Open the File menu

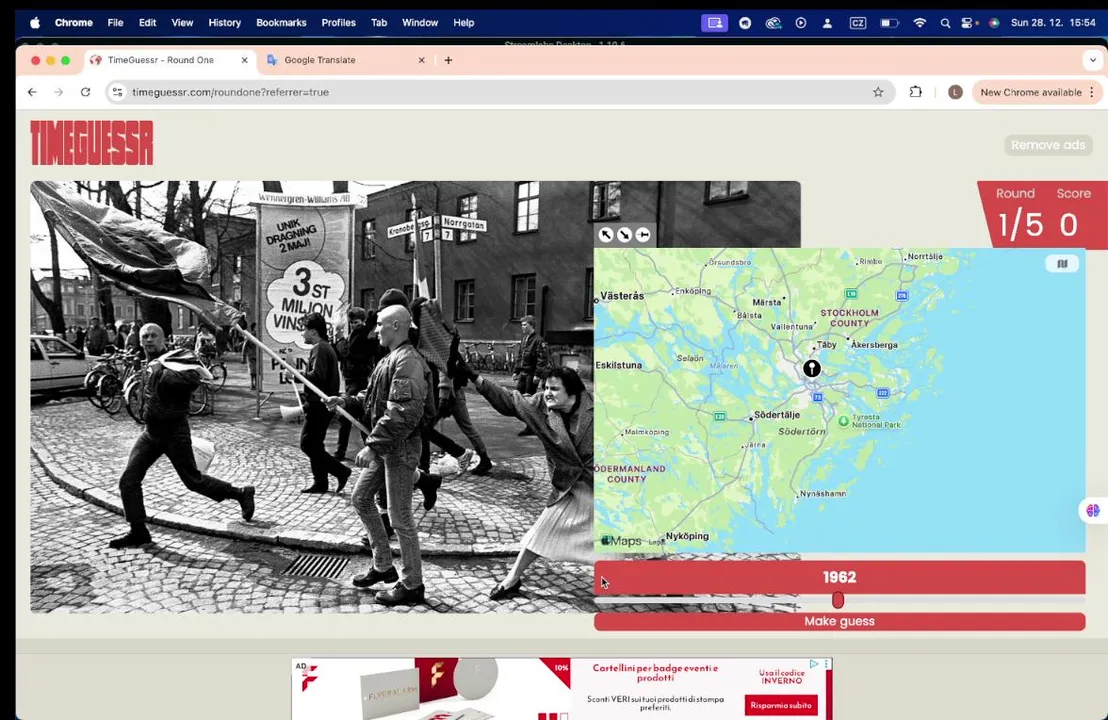click(115, 23)
